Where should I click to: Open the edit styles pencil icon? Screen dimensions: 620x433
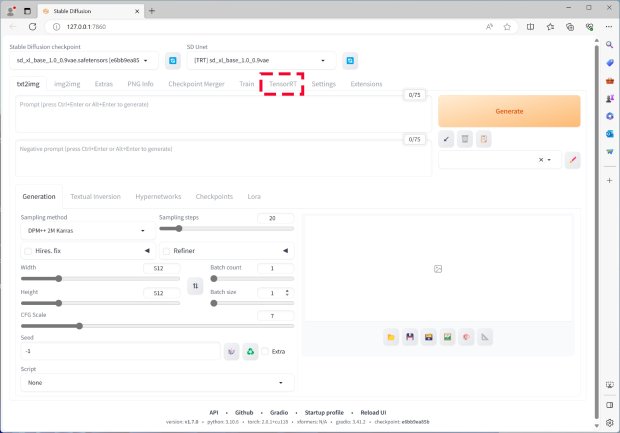pyautogui.click(x=573, y=160)
